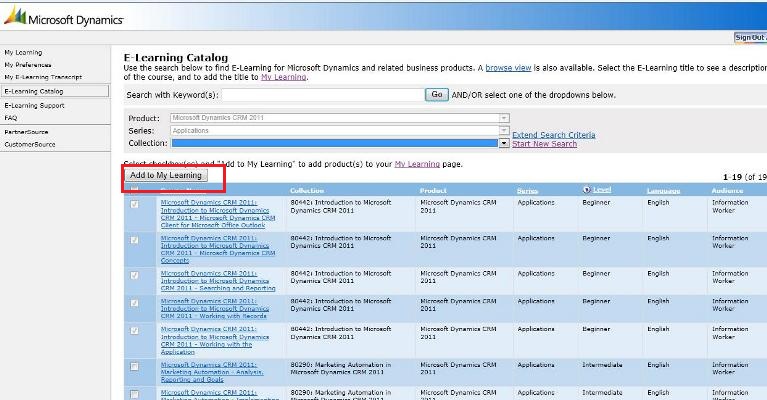Click the Start New Search link

(x=544, y=144)
